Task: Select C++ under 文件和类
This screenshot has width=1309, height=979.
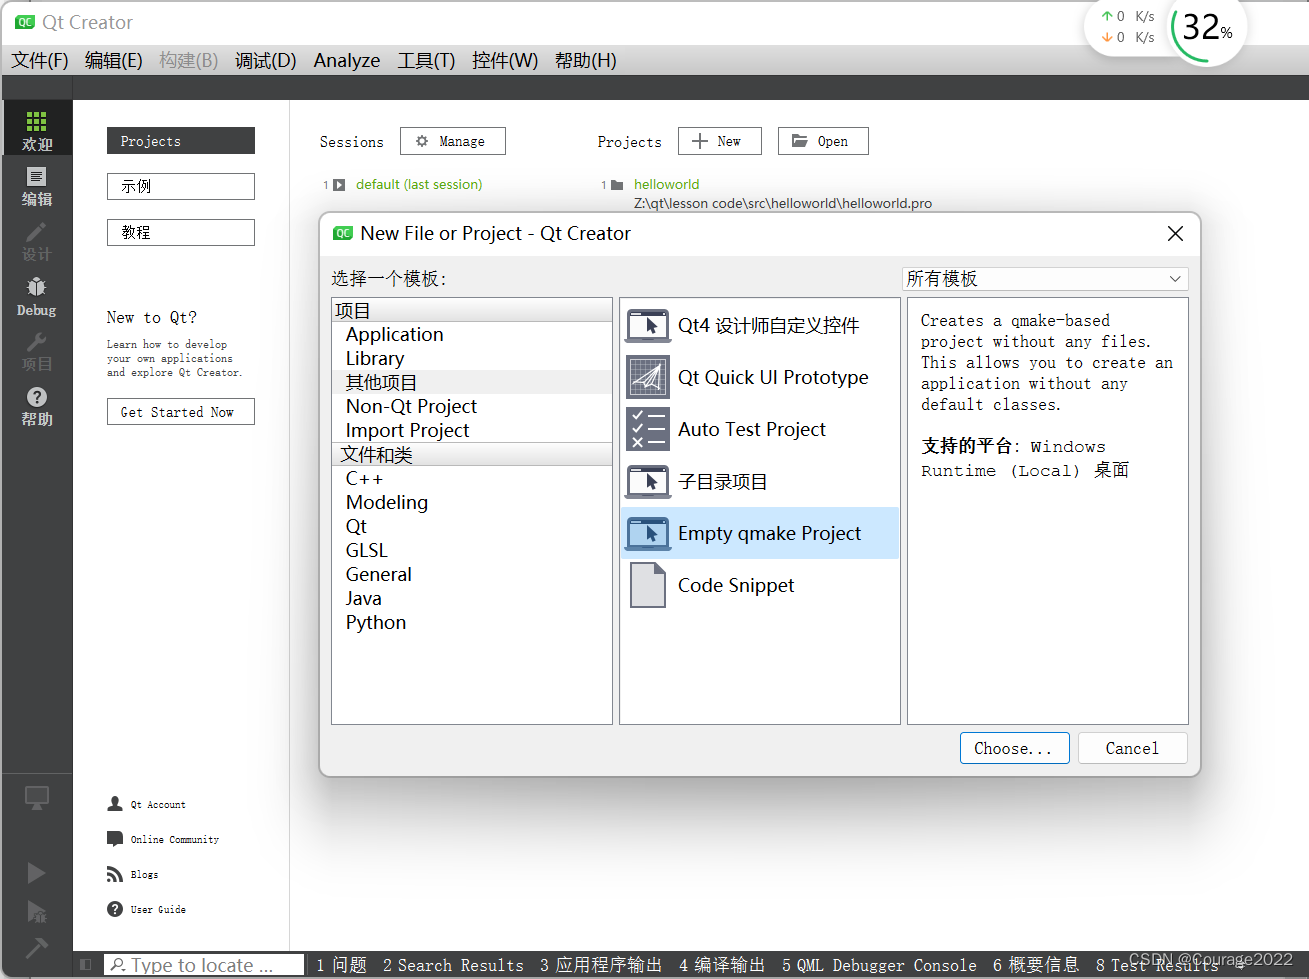Action: (x=471, y=478)
